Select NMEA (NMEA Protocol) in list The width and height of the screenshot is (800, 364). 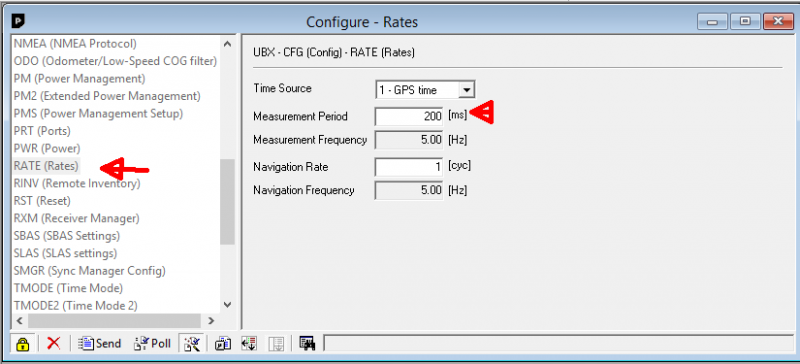tap(75, 43)
